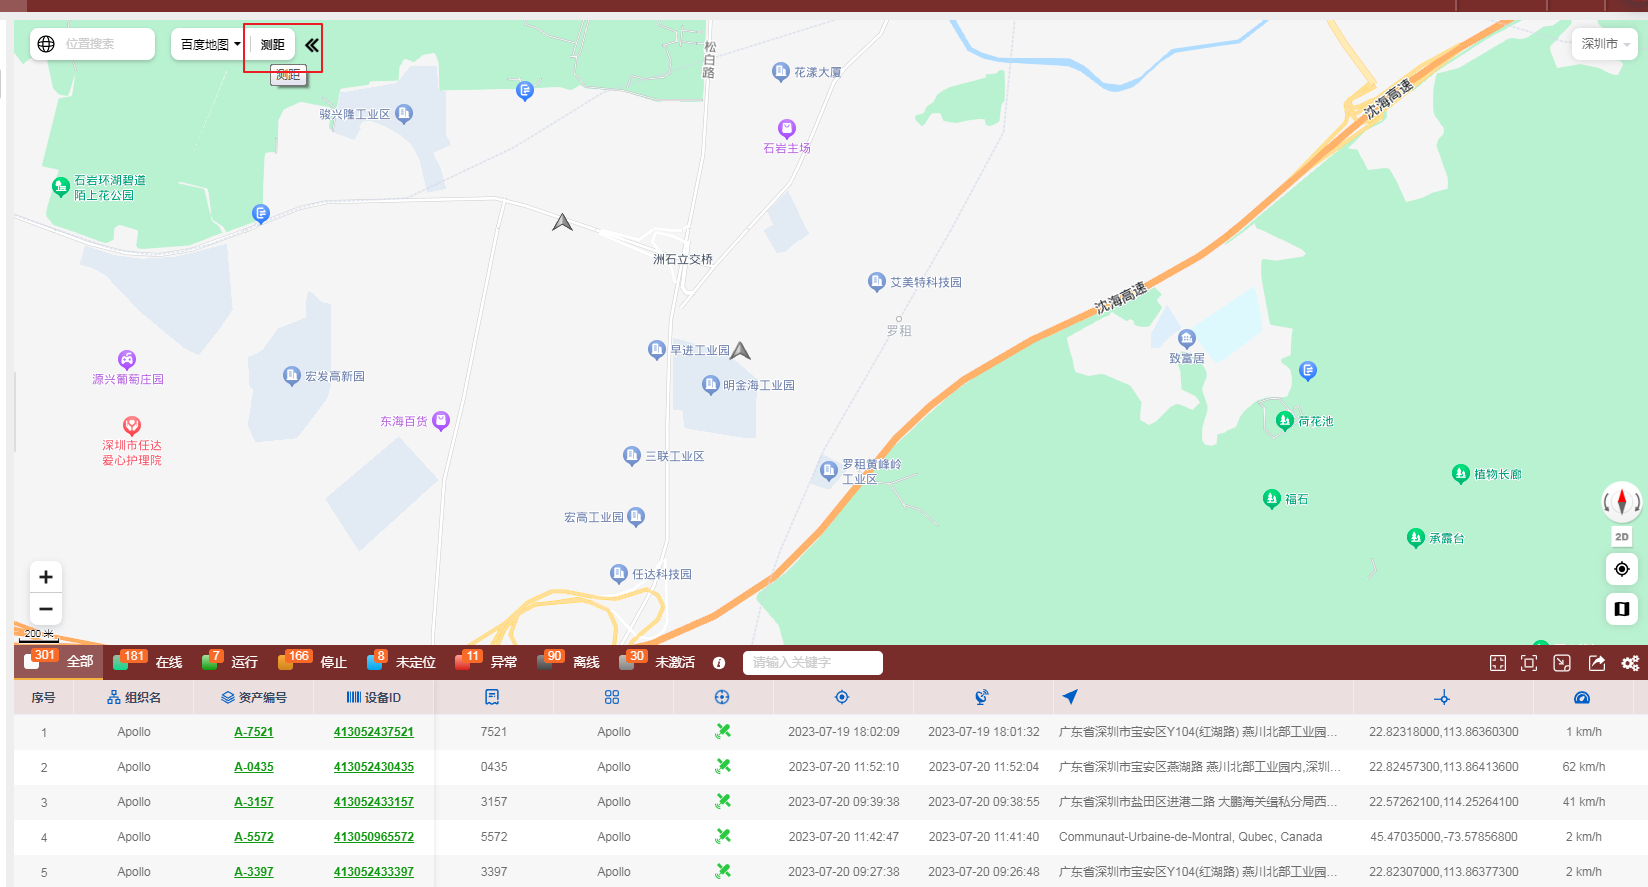Screen dimensions: 1648x887
Task: Click the export share arrow icon
Action: tap(1597, 663)
